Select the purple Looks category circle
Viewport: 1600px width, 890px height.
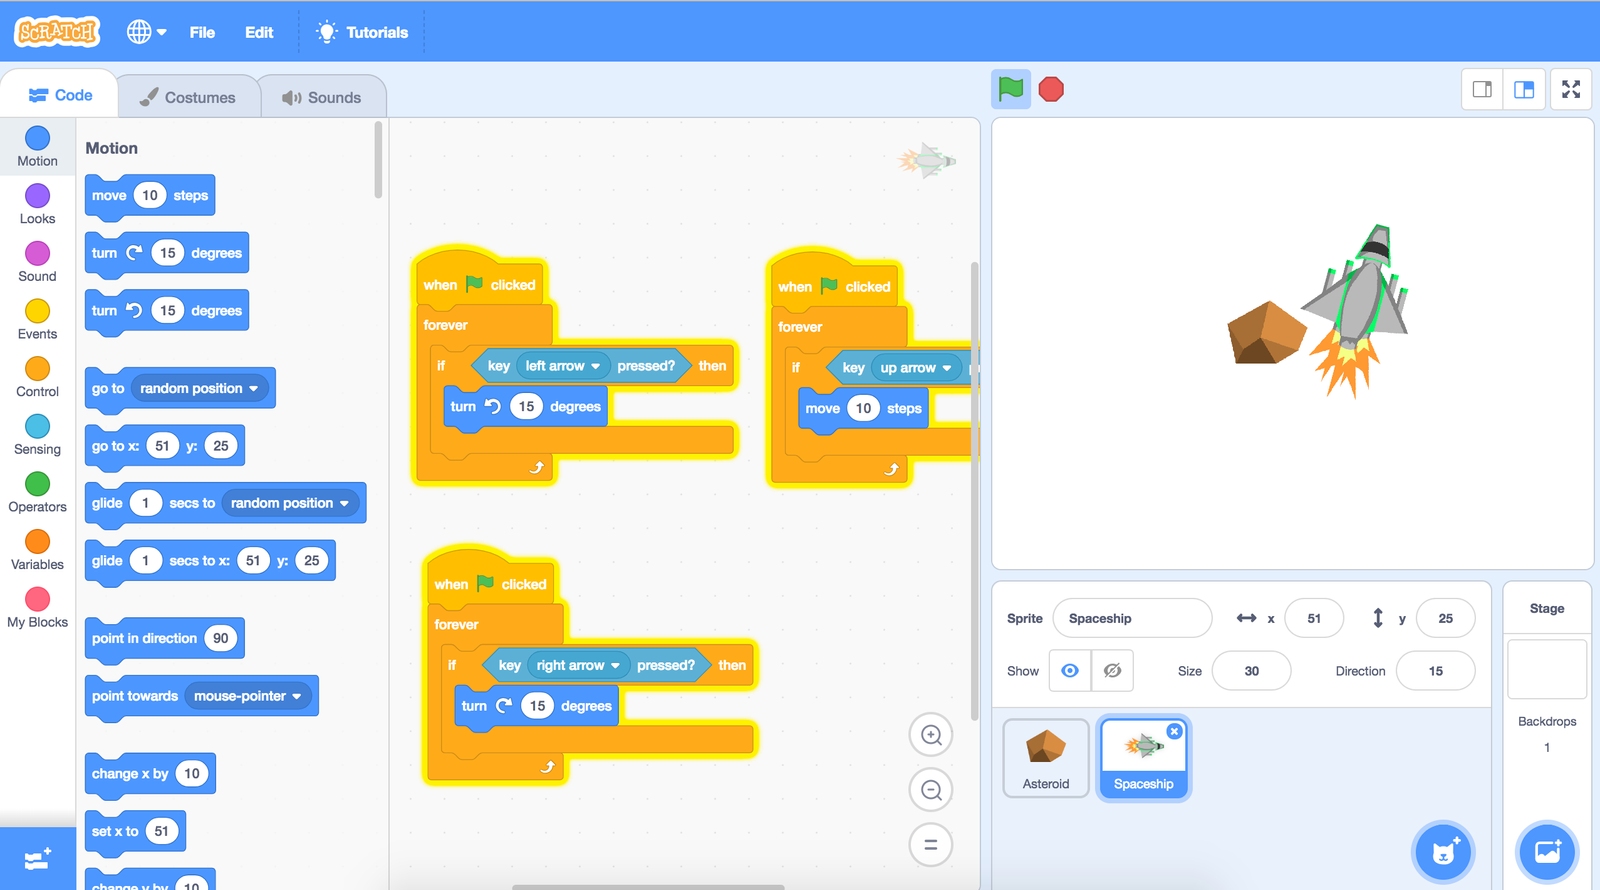coord(37,196)
